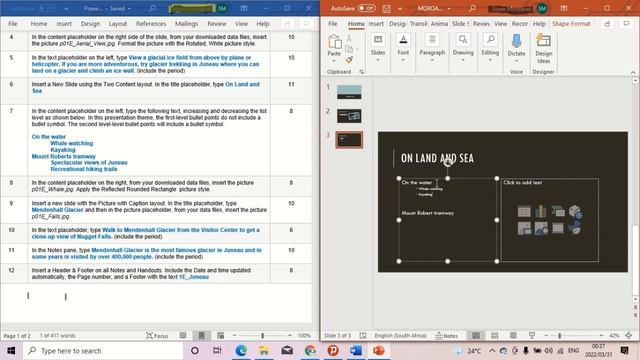This screenshot has height=360, width=640.
Task: Insert SmartArt via the placeholder icon
Action: click(x=558, y=211)
